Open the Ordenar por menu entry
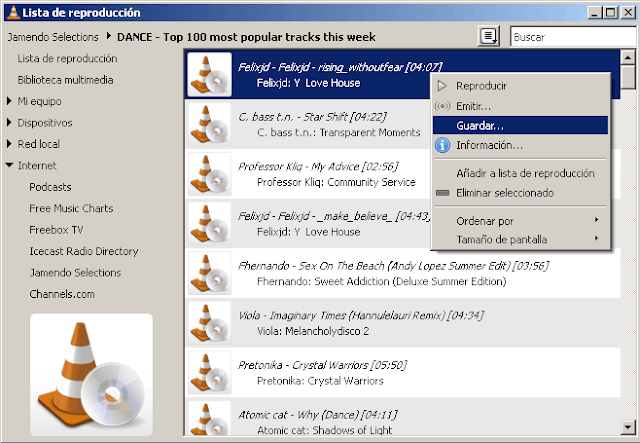The image size is (640, 443). pyautogui.click(x=521, y=221)
